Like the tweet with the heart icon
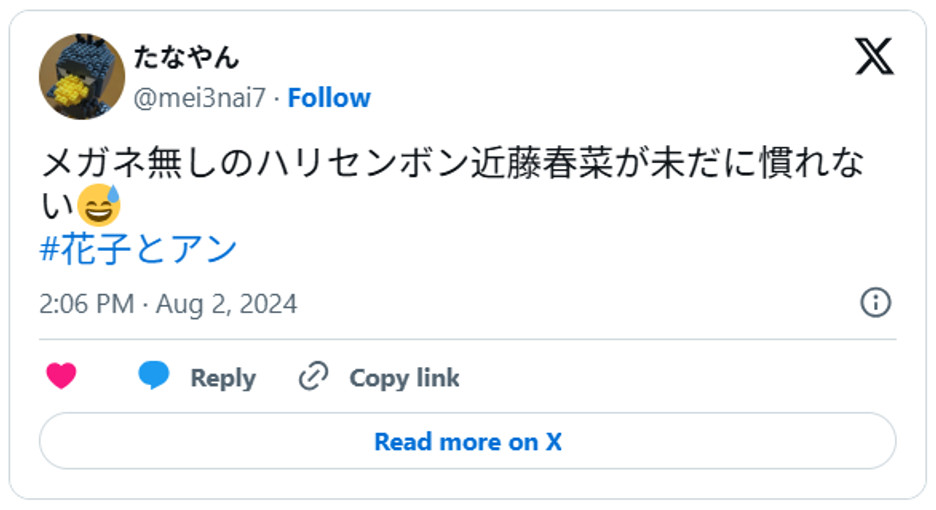 point(62,377)
